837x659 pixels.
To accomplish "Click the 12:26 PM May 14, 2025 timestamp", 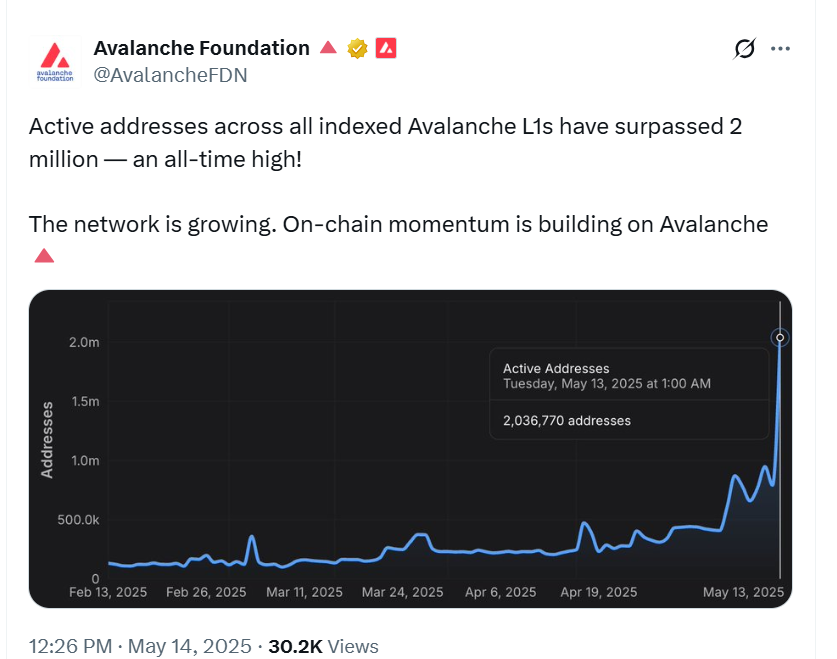I will 140,646.
